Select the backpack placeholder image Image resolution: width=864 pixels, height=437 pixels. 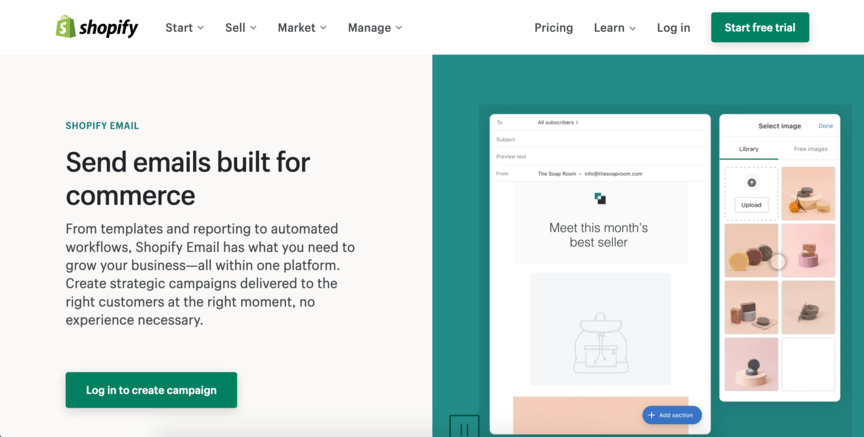point(601,329)
